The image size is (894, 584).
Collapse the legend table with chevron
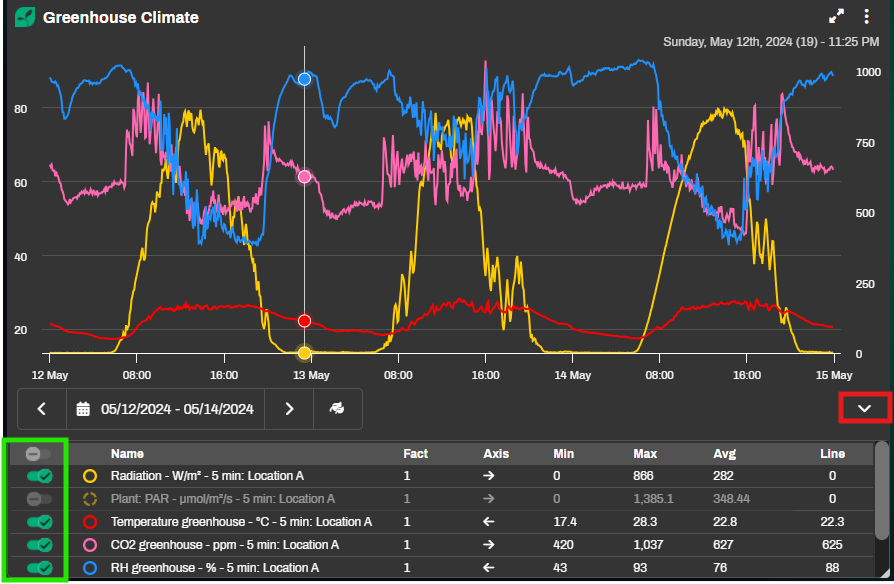pos(865,408)
